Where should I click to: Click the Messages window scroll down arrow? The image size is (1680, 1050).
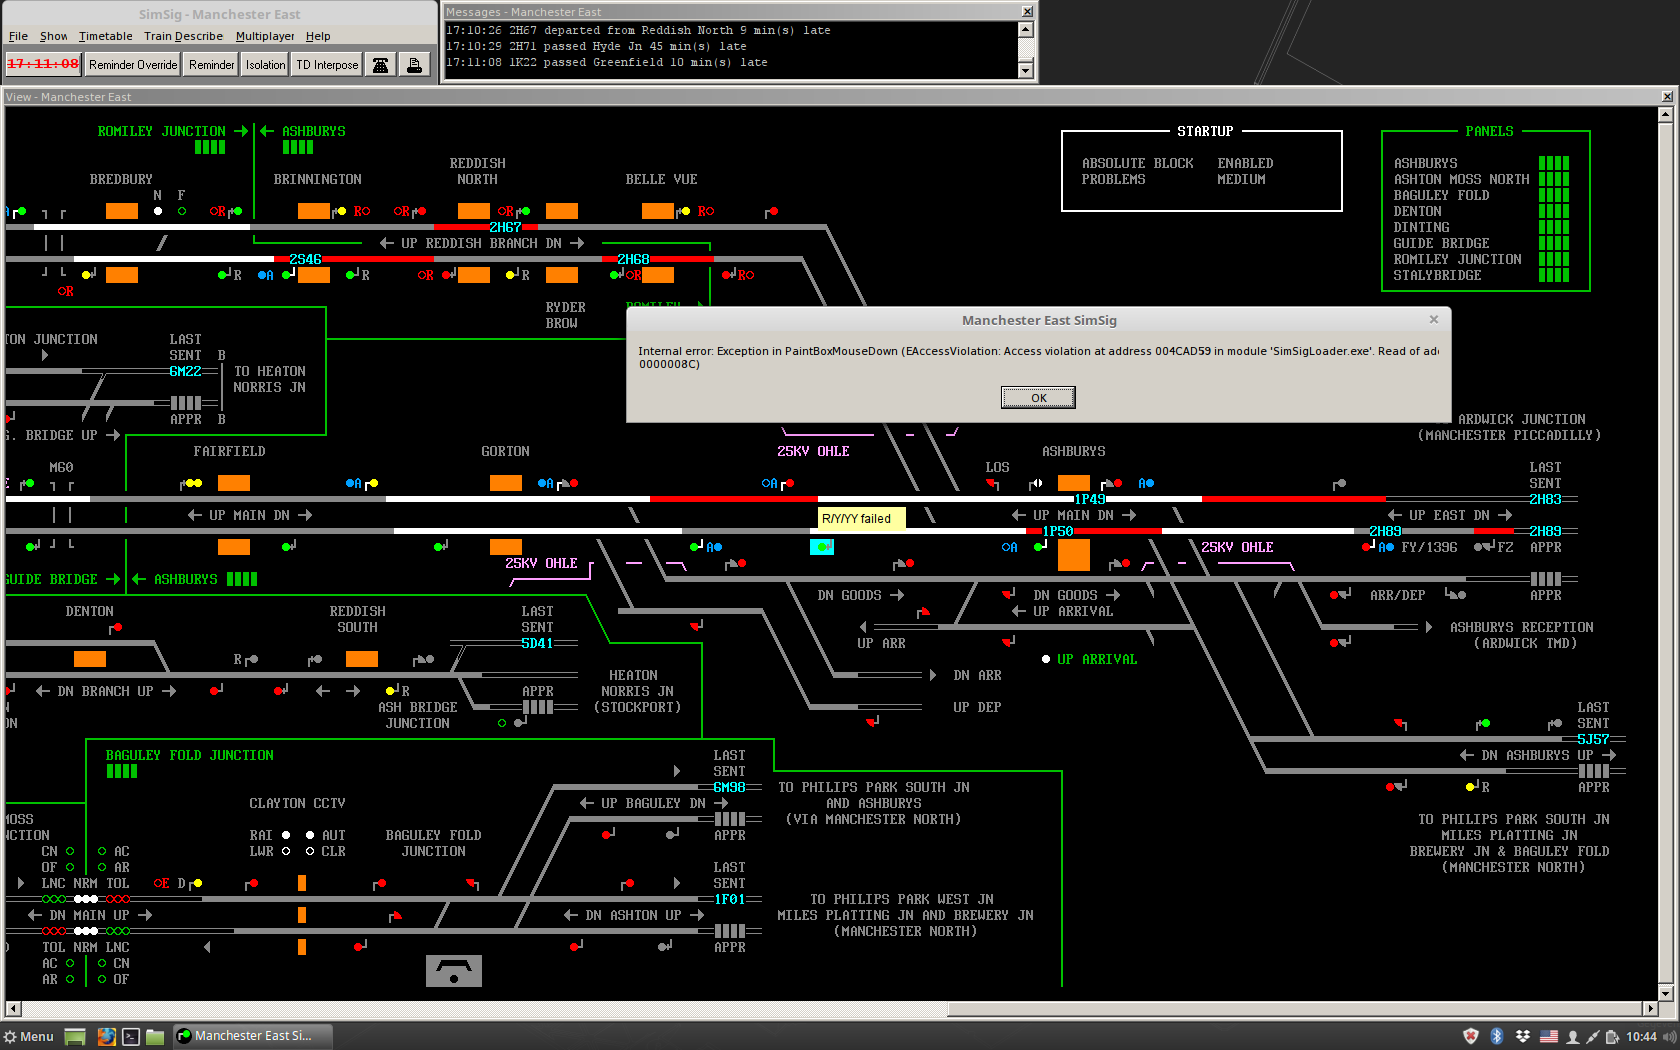1025,71
